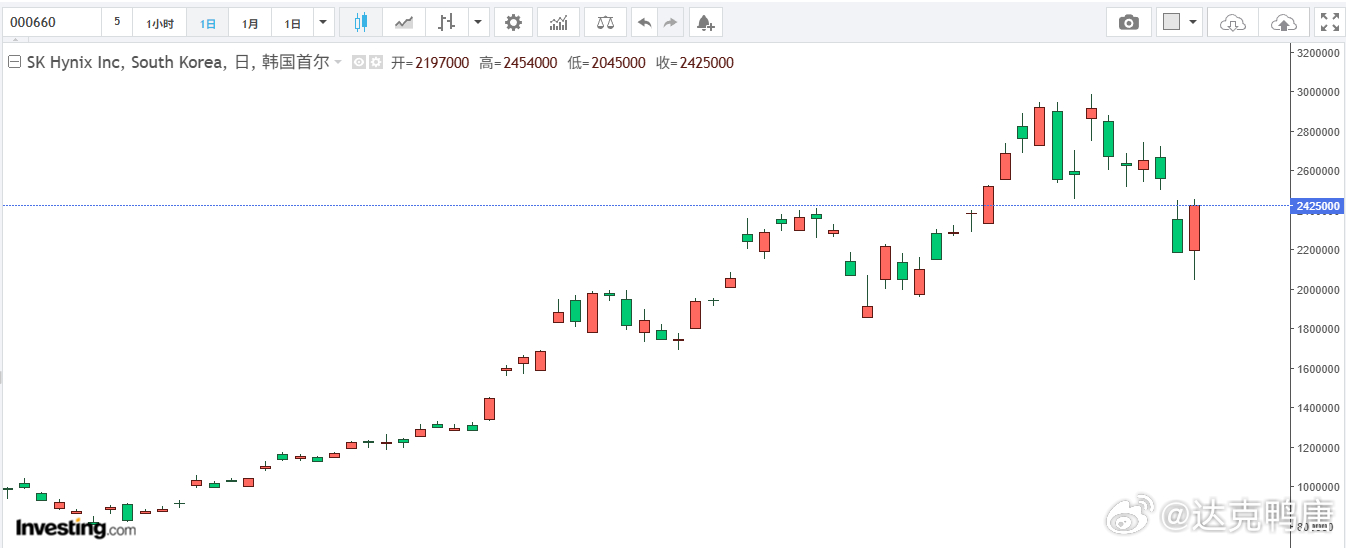Expand the time interval dropdown arrow
The image size is (1346, 548).
point(323,22)
